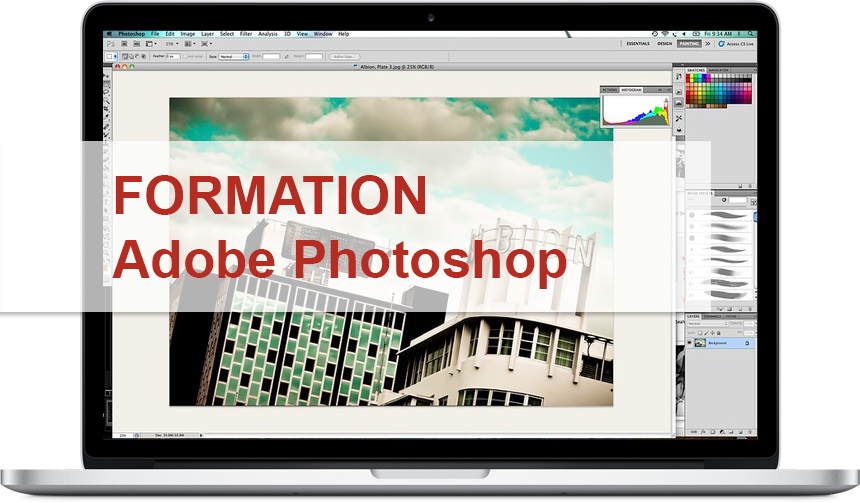
Task: Pick the red swatch in Swatches panel
Action: (x=688, y=76)
